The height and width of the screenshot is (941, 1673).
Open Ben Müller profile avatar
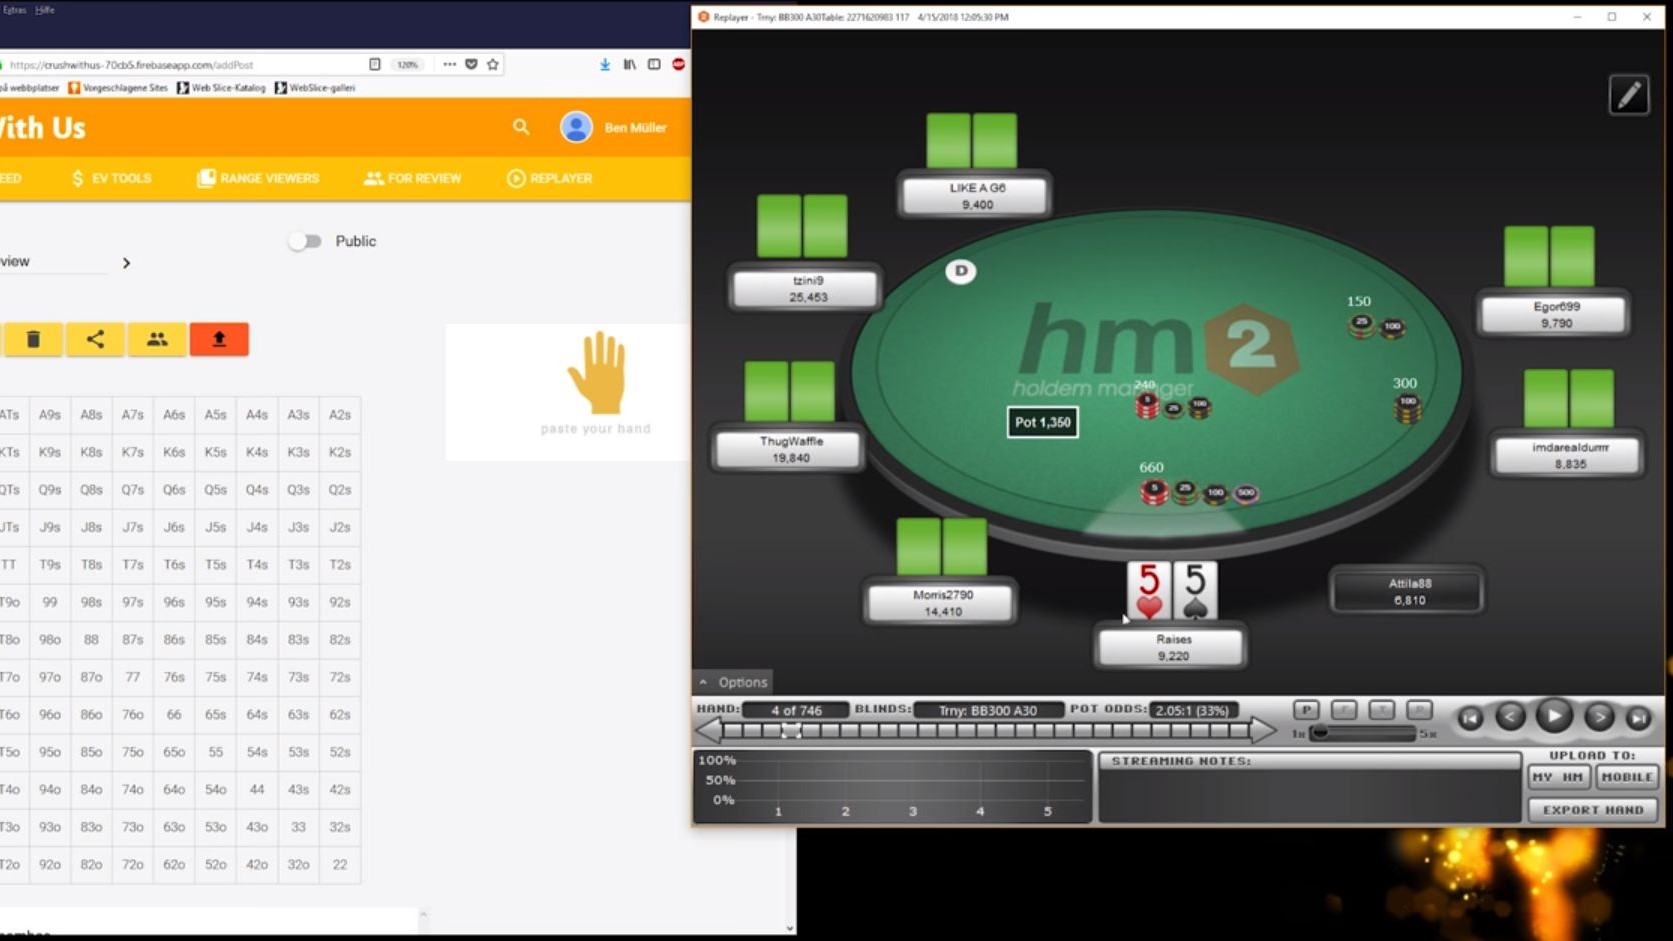(x=576, y=127)
